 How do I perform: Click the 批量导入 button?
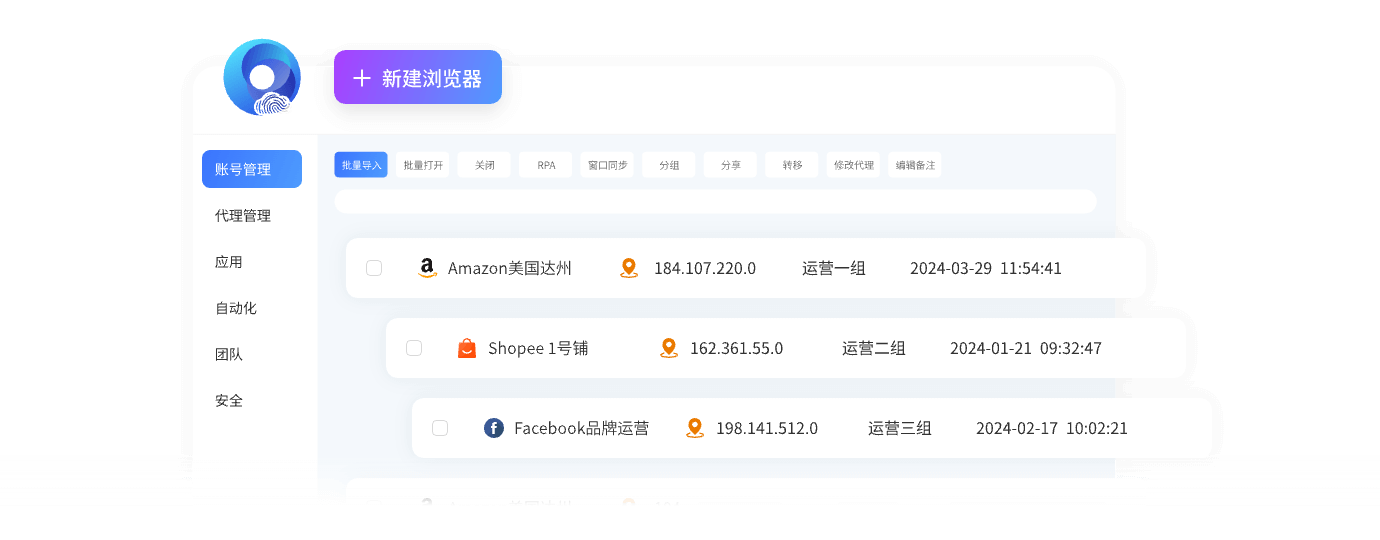pyautogui.click(x=361, y=165)
